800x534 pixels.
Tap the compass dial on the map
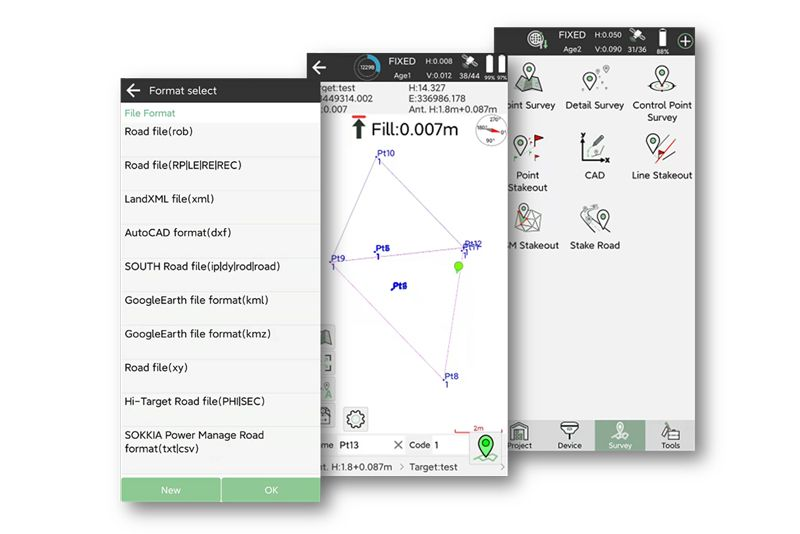coord(491,131)
